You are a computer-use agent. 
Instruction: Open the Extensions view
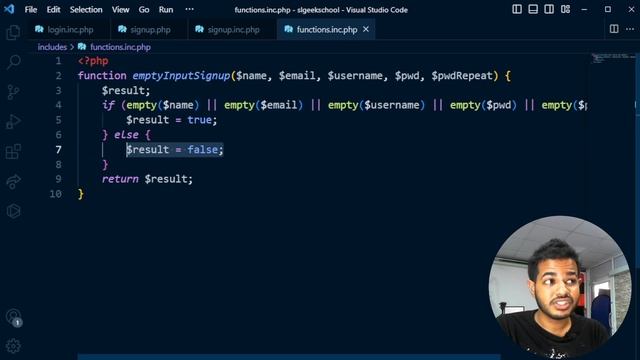13,151
